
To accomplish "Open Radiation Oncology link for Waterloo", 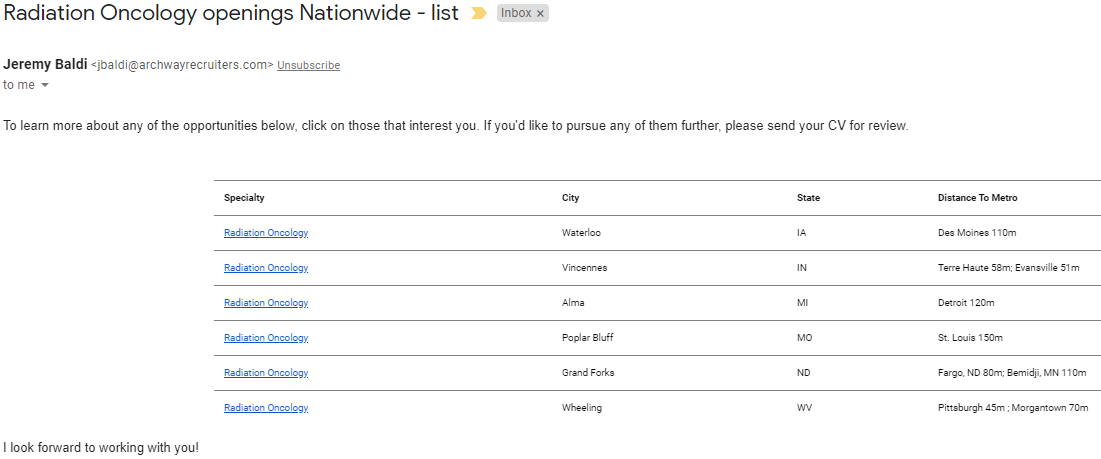I will [266, 233].
